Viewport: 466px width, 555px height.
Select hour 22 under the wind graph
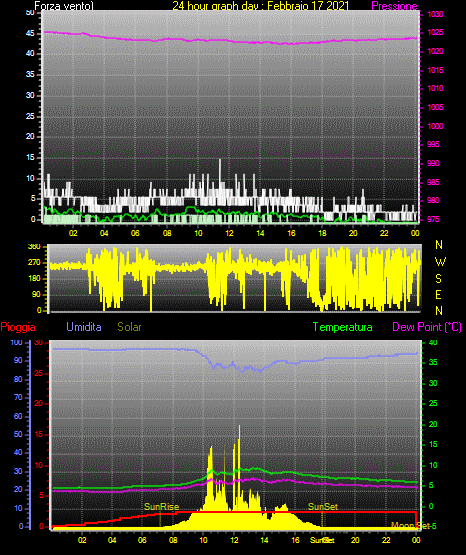[x=384, y=233]
